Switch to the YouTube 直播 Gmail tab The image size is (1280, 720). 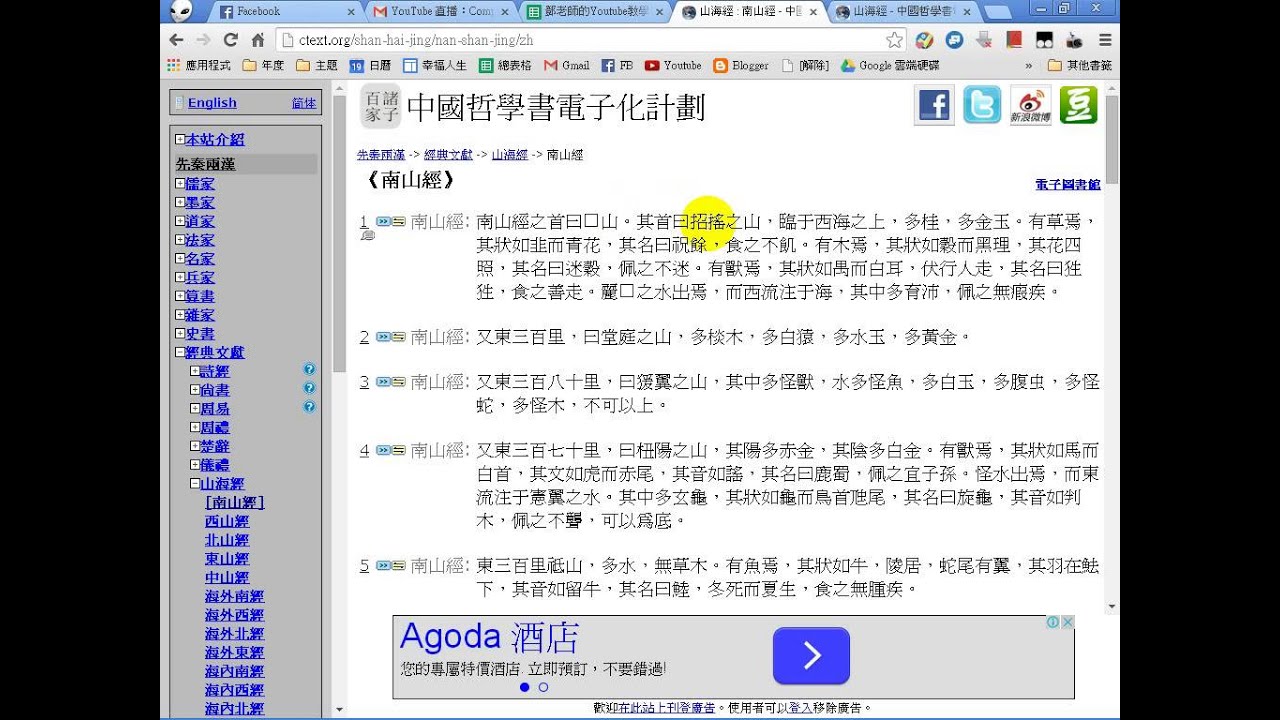[440, 12]
